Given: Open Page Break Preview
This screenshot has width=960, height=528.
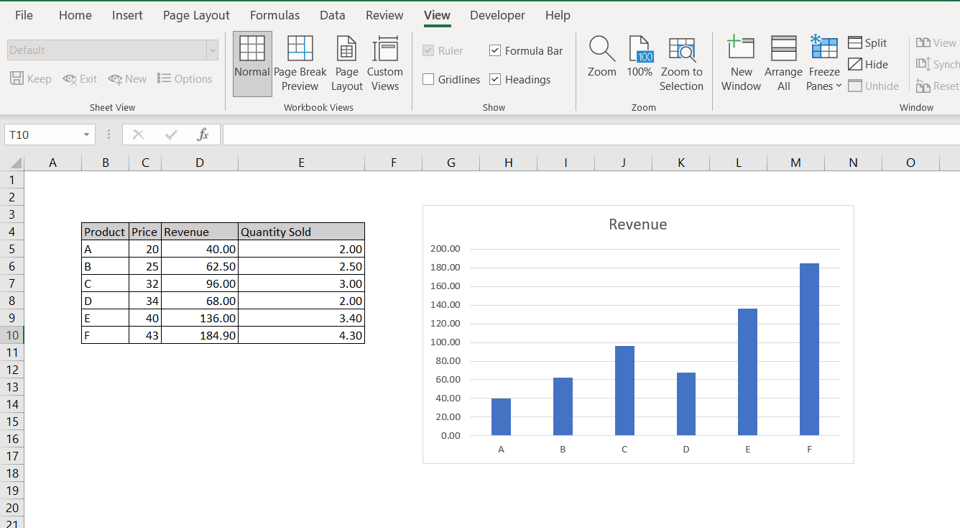Looking at the screenshot, I should tap(300, 64).
